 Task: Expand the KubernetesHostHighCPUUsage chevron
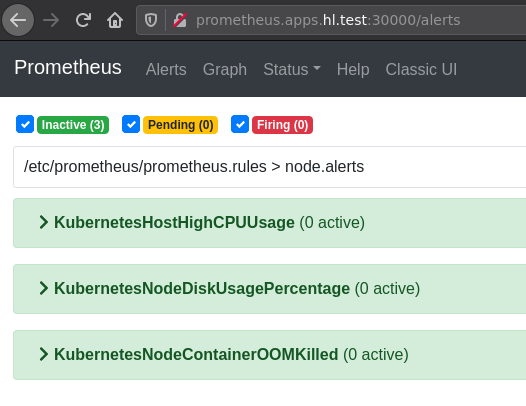coord(44,222)
